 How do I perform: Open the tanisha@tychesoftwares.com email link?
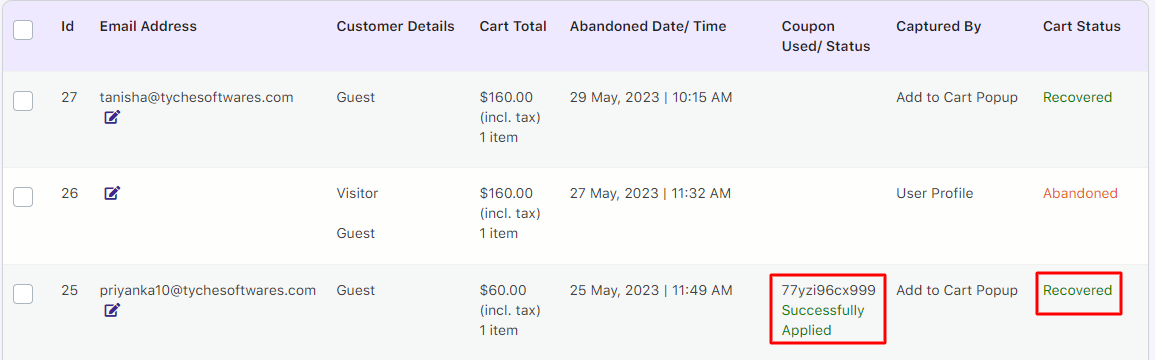pos(196,97)
